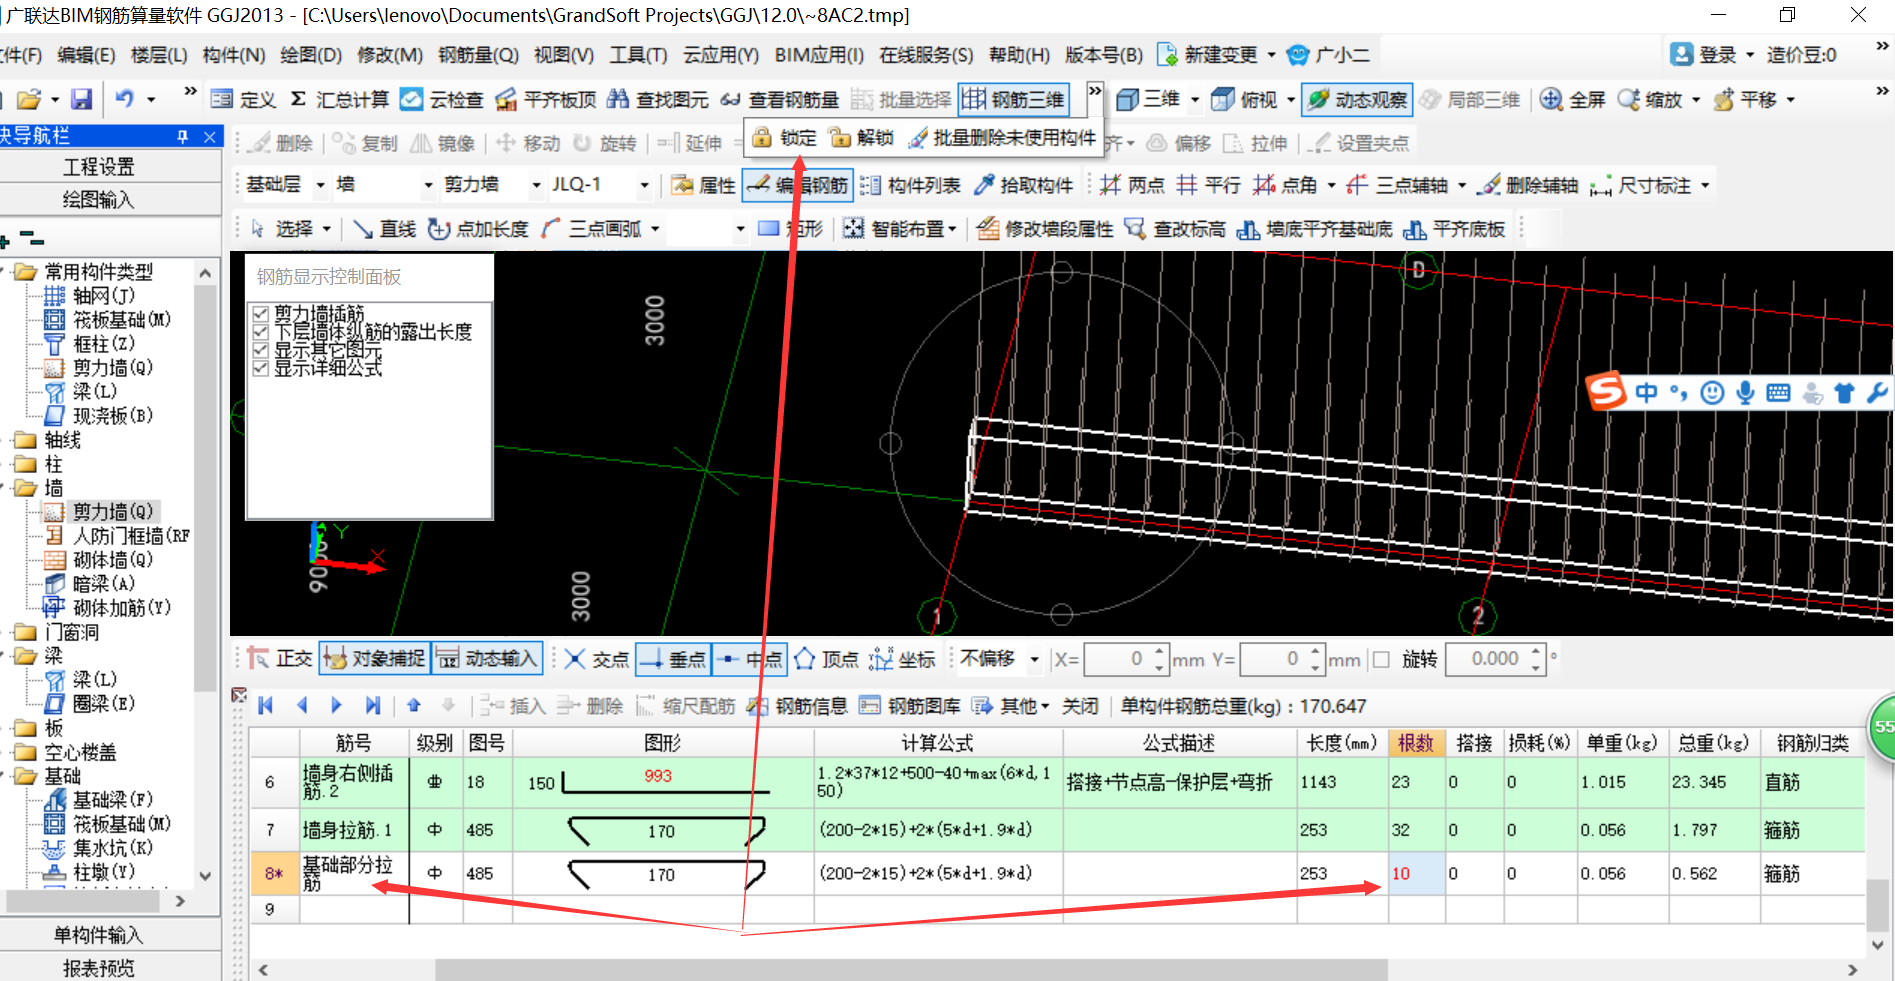Viewport: 1895px width, 981px height.
Task: Open the 属性 properties panel
Action: (x=703, y=185)
